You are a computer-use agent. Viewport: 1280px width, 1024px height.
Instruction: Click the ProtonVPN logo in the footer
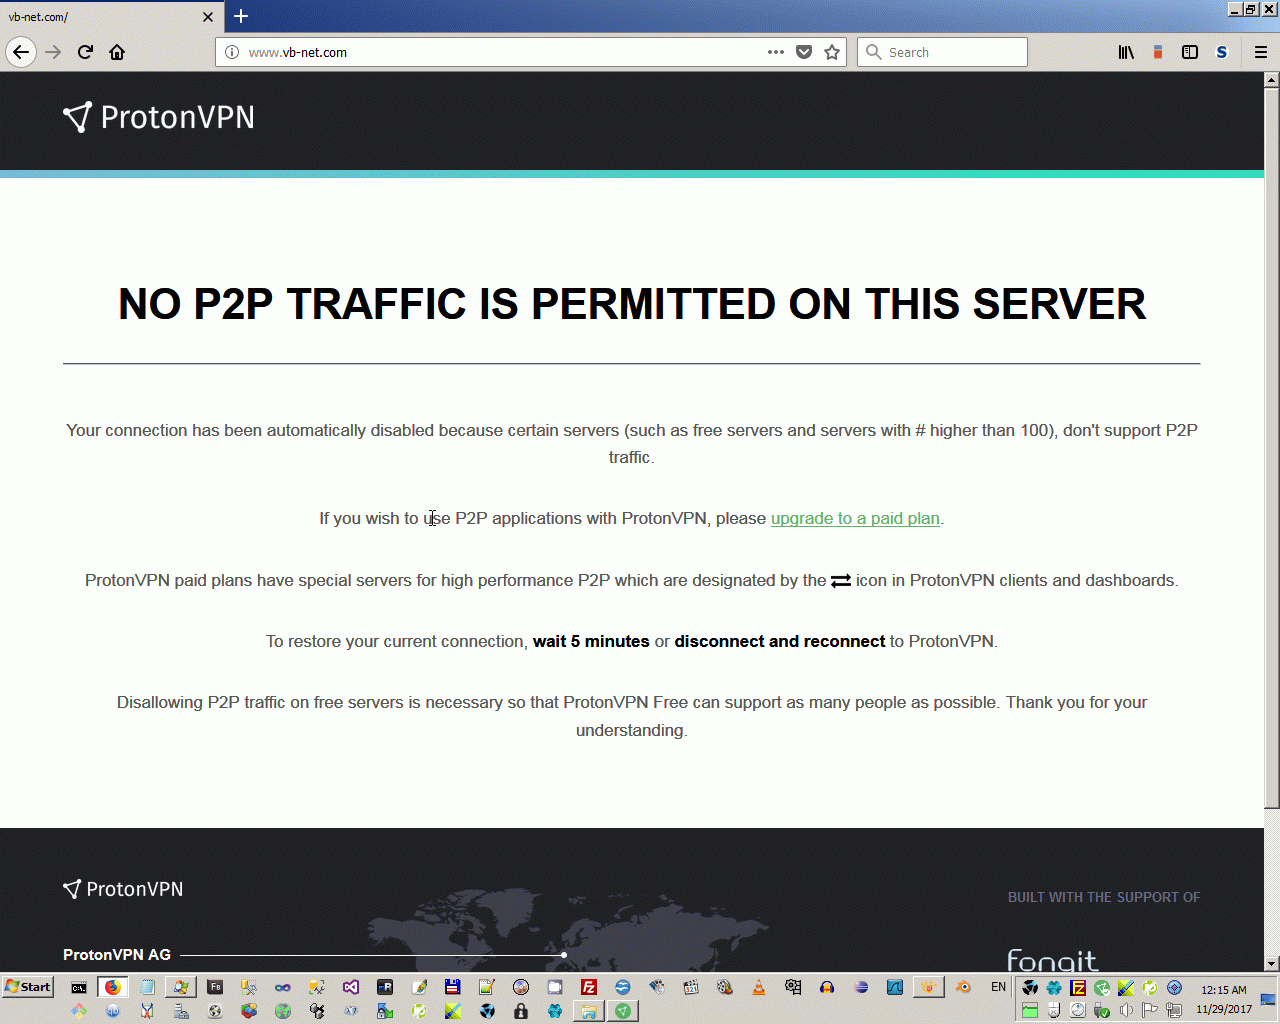click(123, 889)
